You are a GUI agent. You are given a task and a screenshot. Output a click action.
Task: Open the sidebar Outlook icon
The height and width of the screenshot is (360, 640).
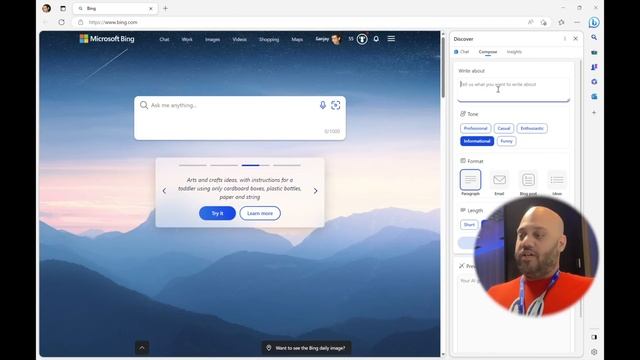[594, 96]
